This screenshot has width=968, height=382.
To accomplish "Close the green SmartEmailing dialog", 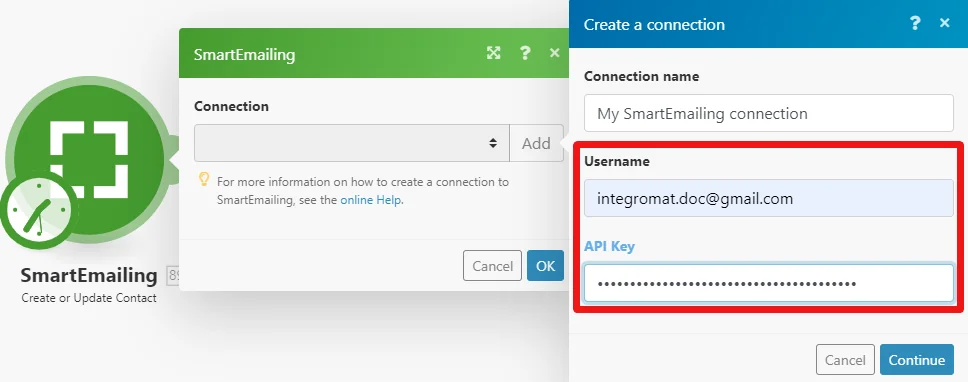I will pyautogui.click(x=554, y=53).
